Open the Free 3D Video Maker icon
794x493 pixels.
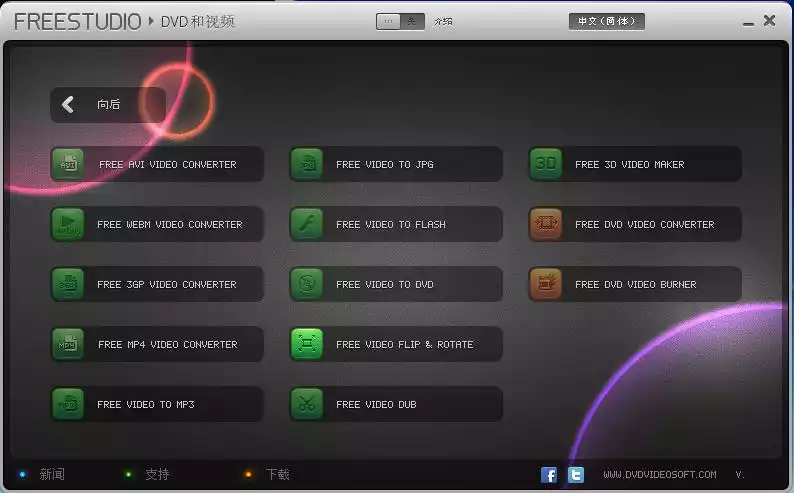(x=546, y=164)
